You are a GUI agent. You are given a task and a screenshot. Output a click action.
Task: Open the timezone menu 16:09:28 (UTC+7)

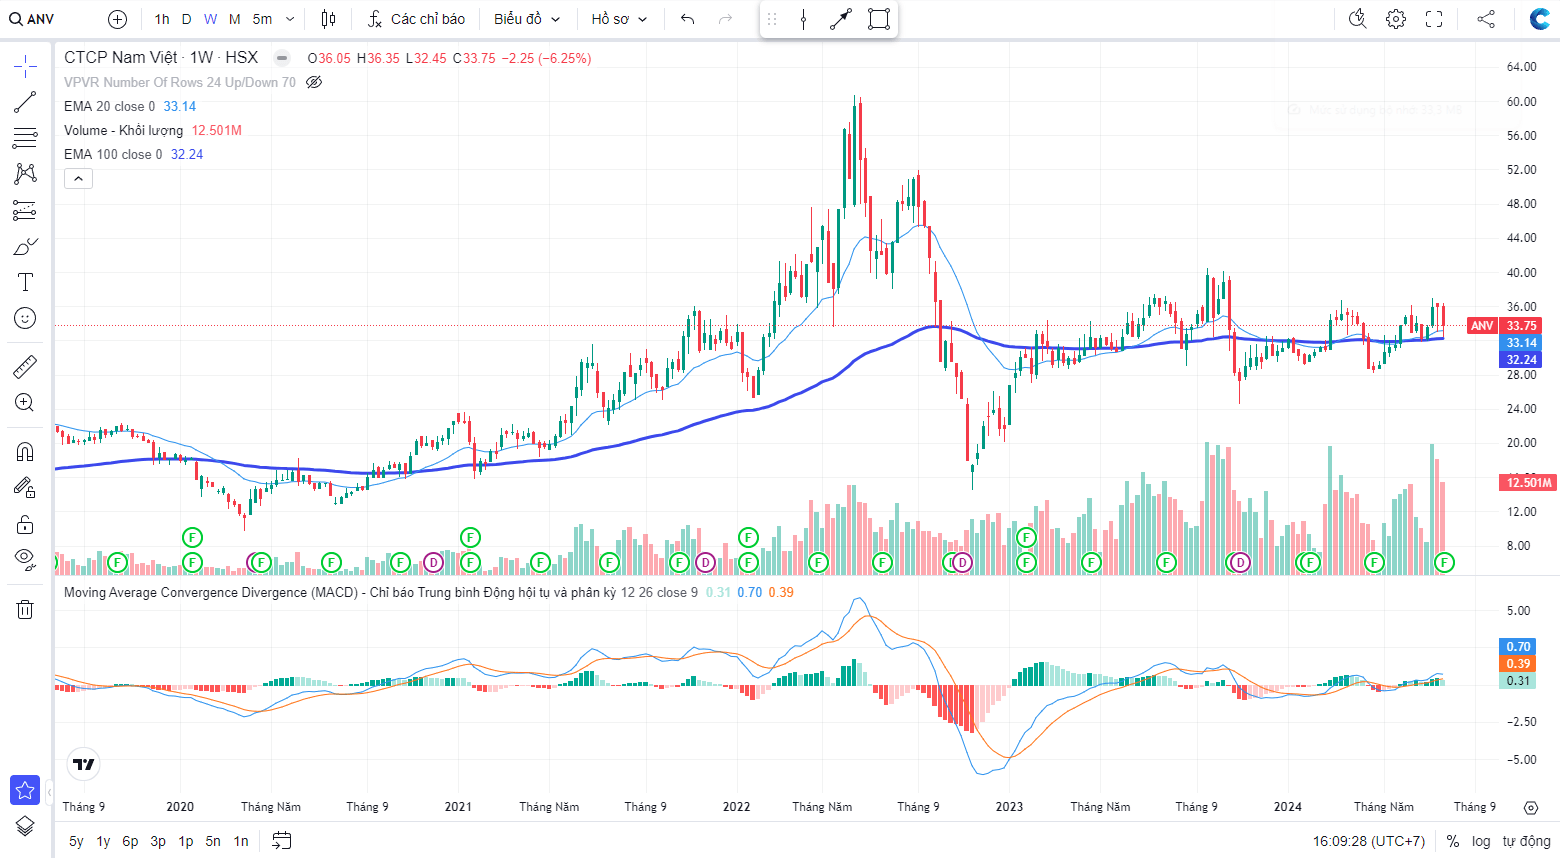pyautogui.click(x=1369, y=841)
